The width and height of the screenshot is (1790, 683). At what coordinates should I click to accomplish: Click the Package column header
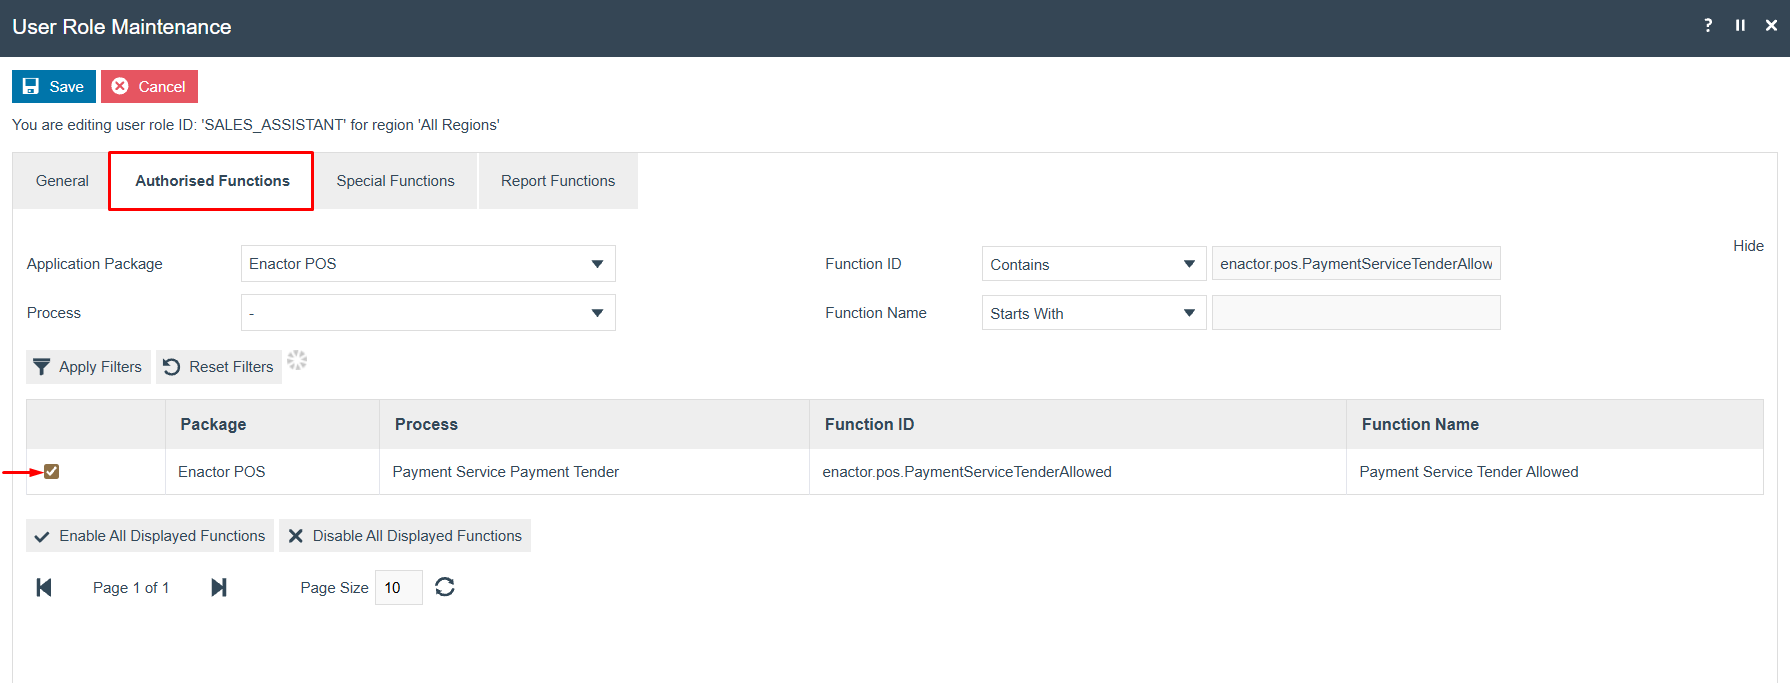coord(272,424)
